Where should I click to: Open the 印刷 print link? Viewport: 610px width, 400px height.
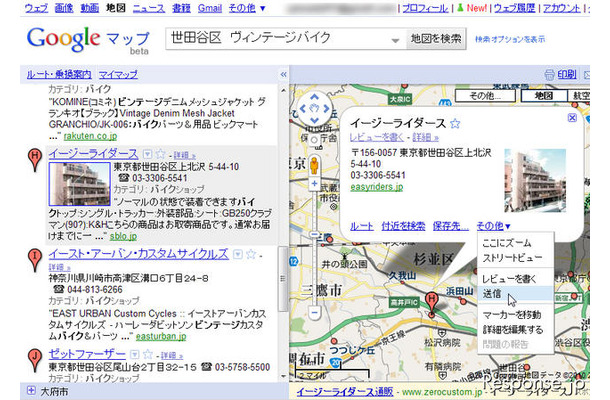pyautogui.click(x=567, y=74)
